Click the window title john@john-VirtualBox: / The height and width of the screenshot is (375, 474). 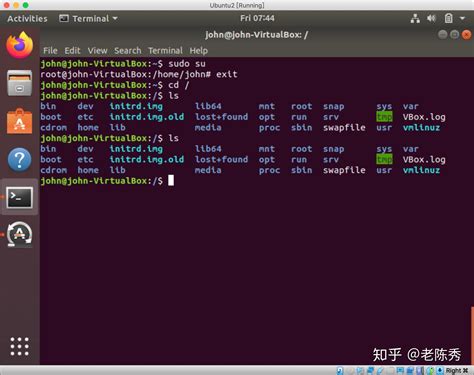coord(257,35)
